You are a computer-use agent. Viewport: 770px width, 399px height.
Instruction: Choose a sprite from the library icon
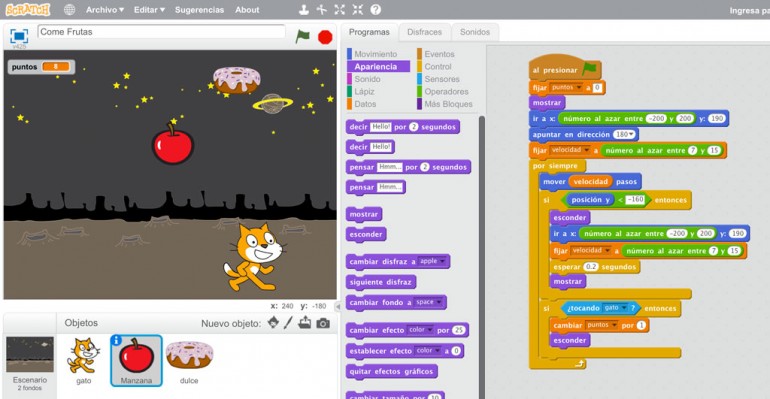click(x=274, y=322)
